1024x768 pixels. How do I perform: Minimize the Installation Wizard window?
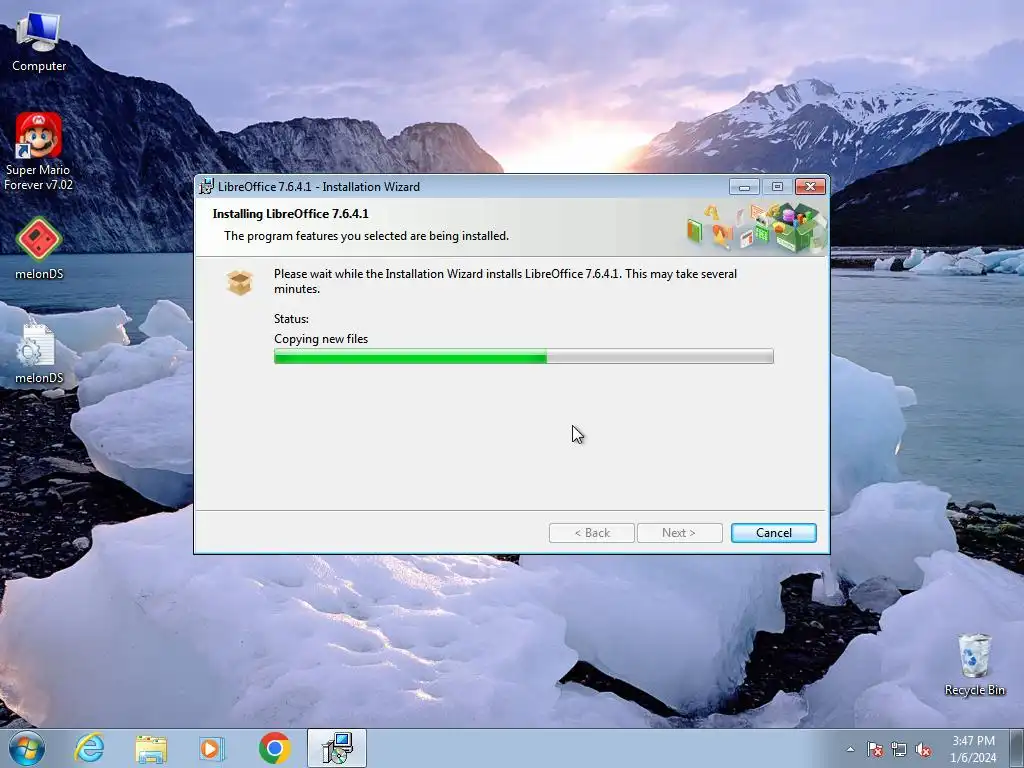pos(744,187)
